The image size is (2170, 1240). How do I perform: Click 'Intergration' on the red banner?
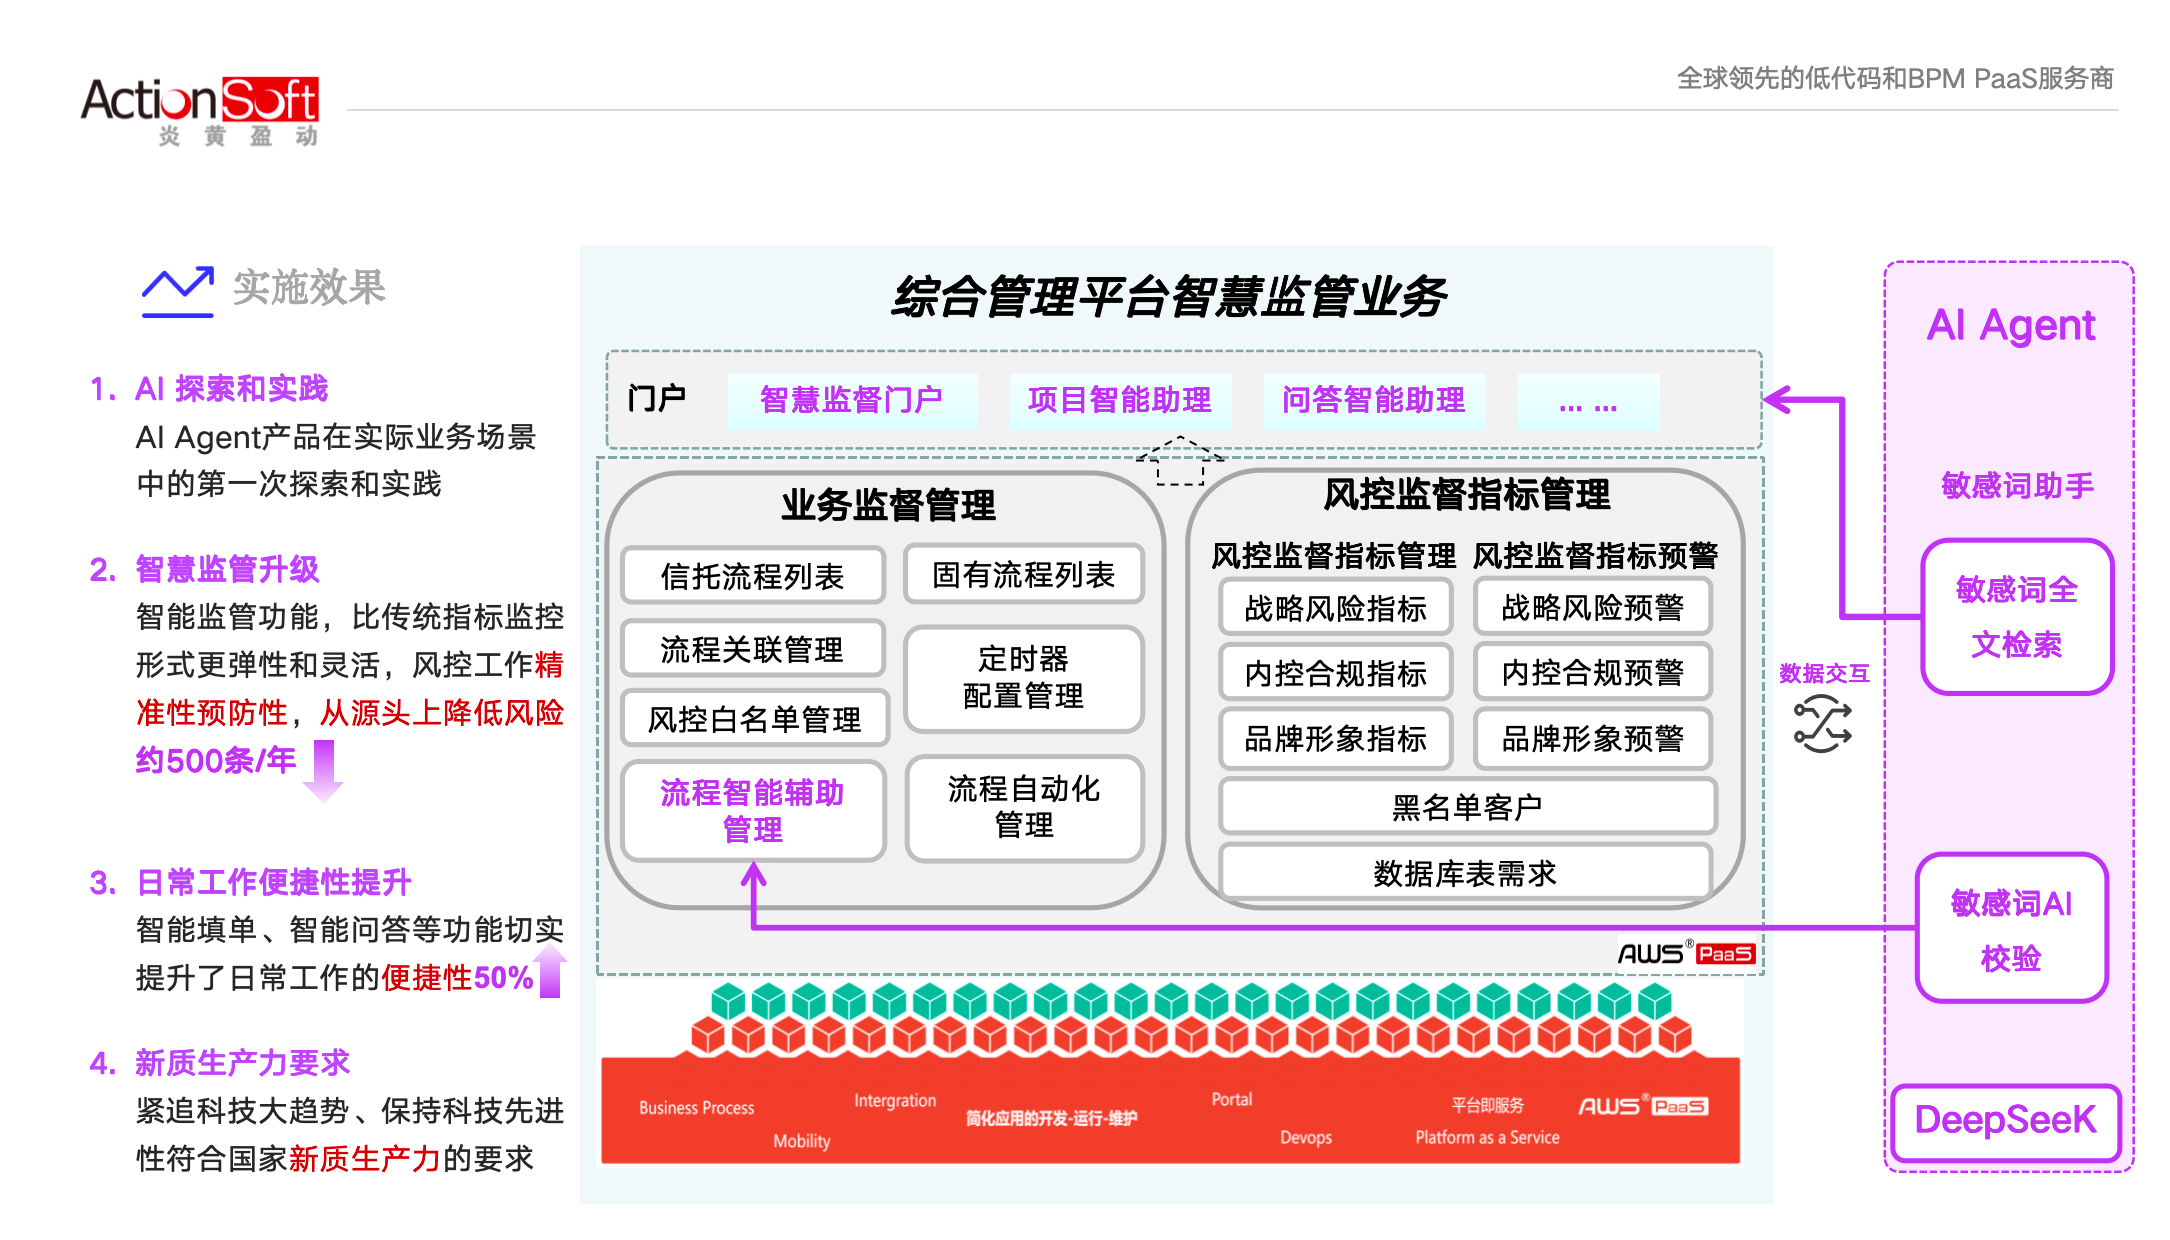coord(895,1100)
